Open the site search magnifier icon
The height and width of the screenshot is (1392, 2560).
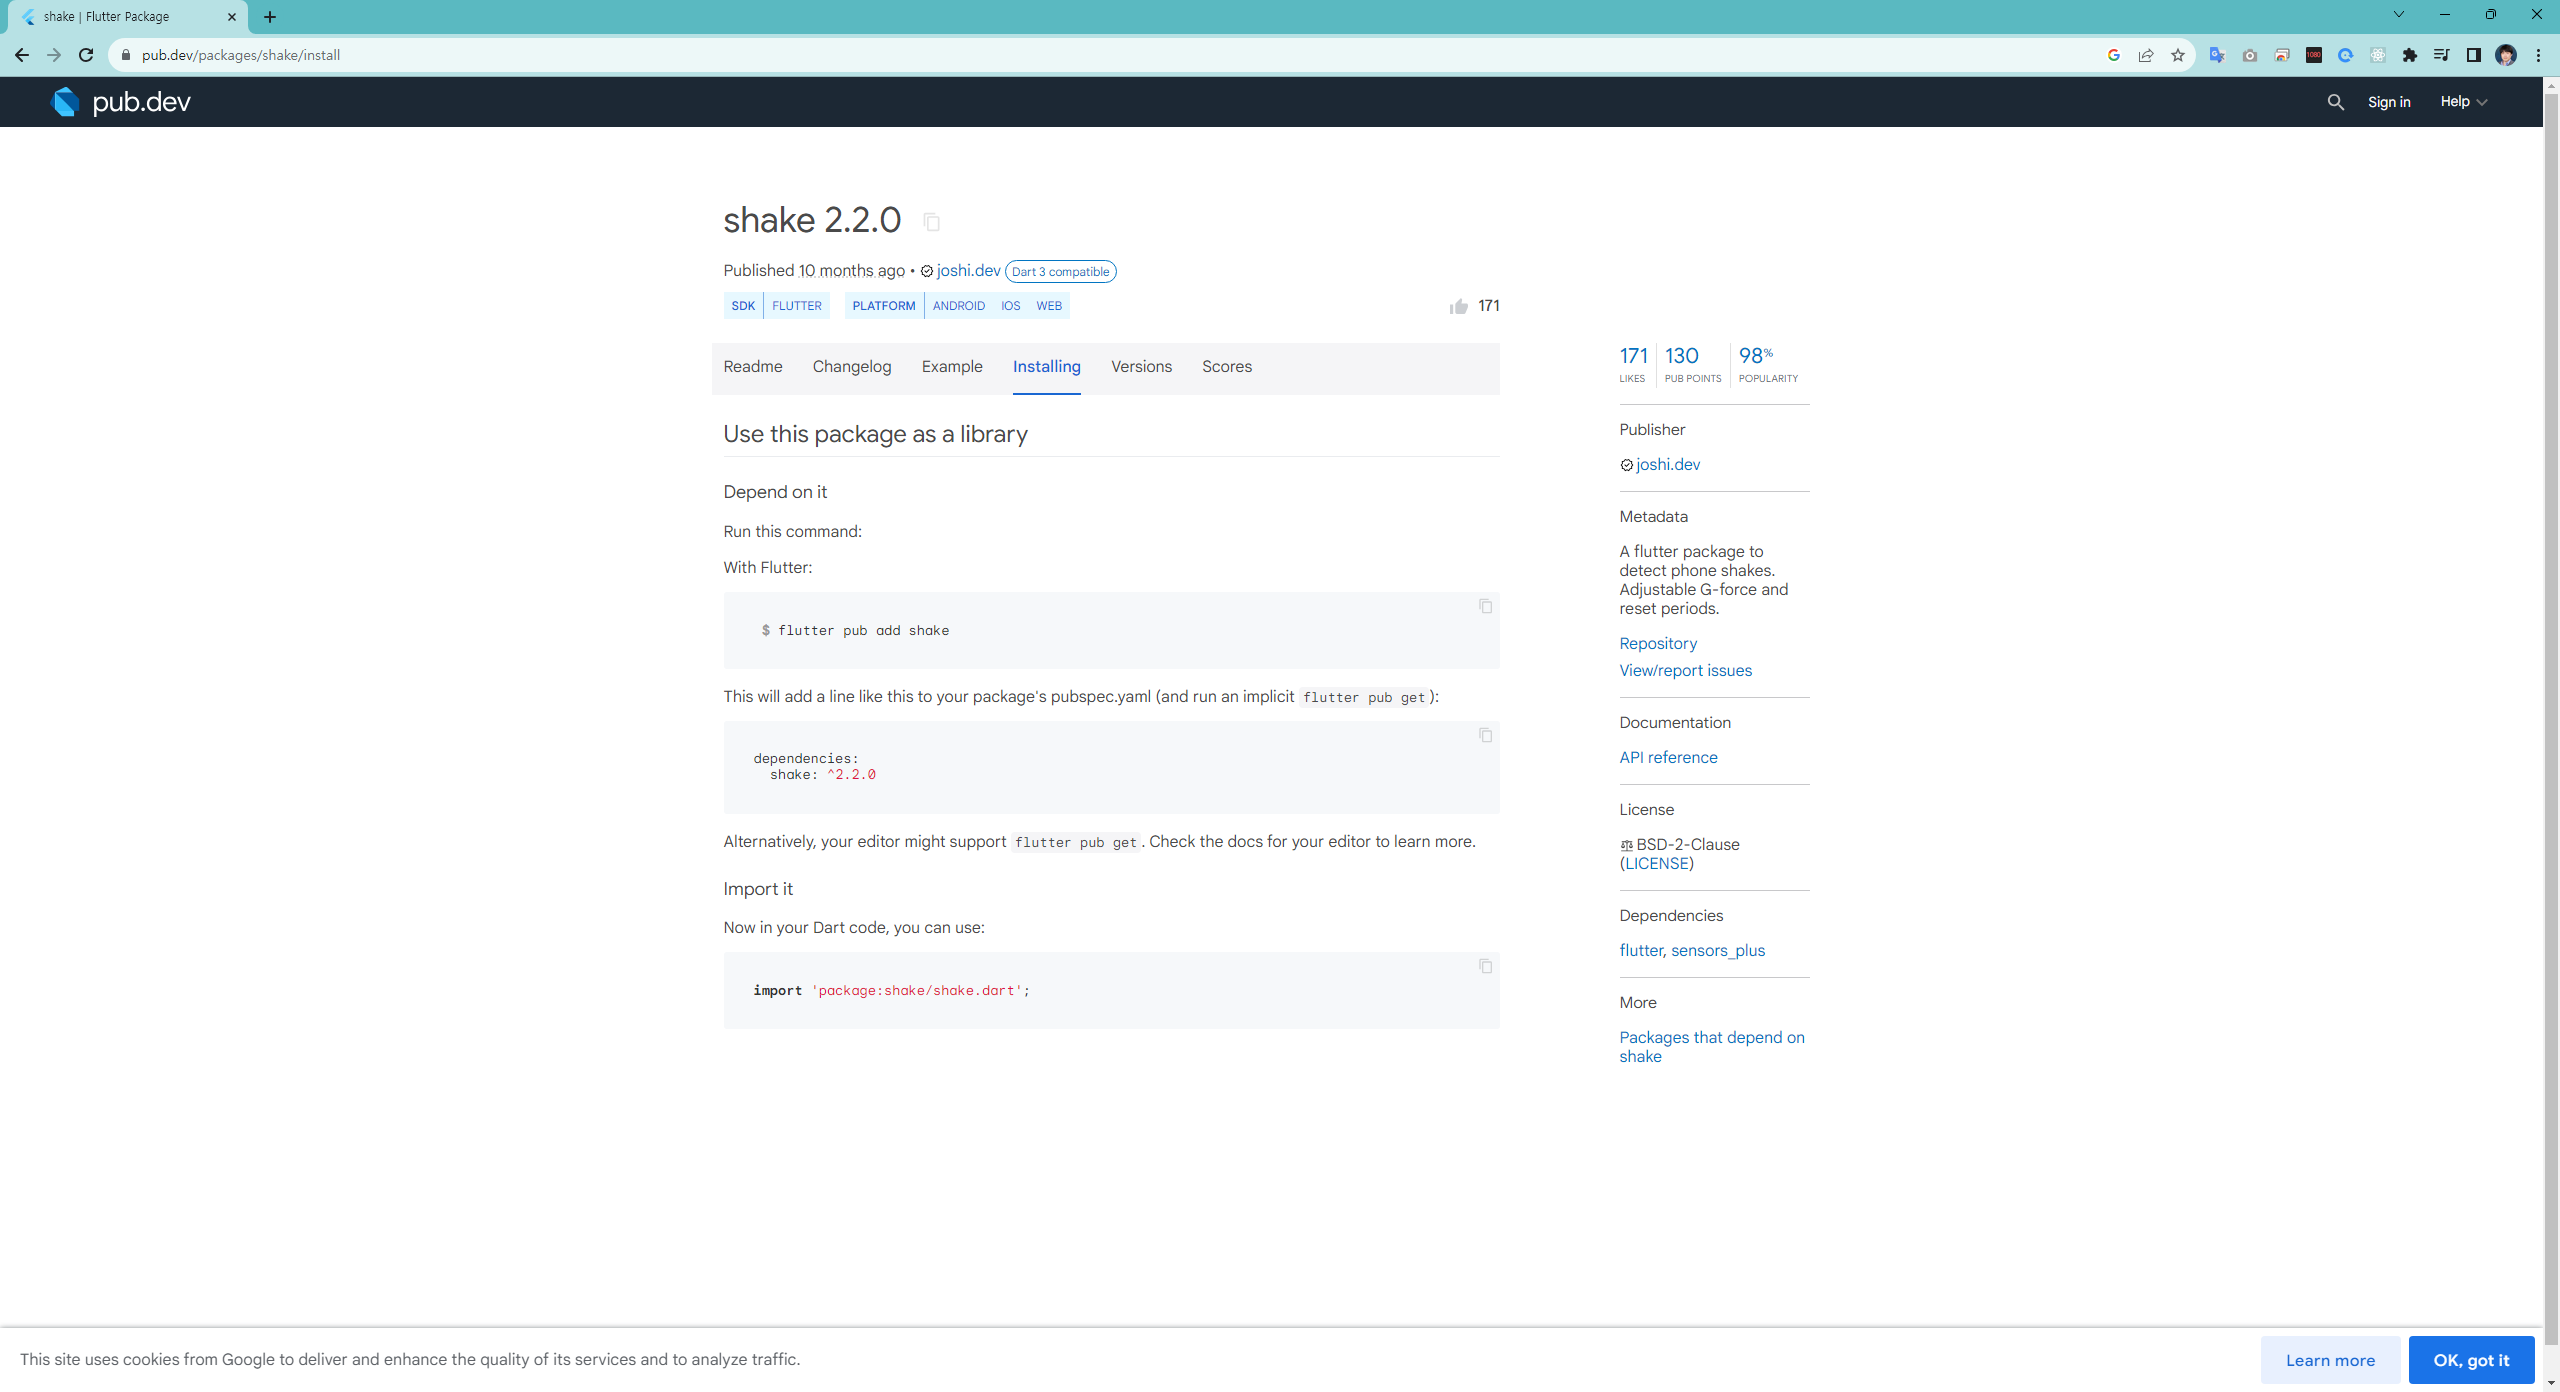pyautogui.click(x=2335, y=102)
